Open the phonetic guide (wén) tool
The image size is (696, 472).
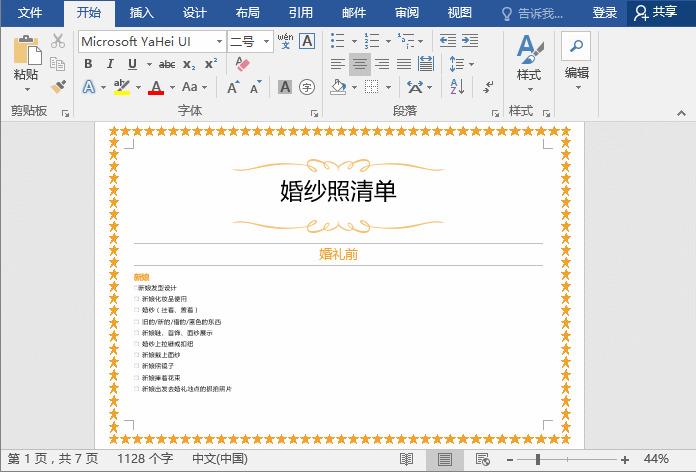(x=285, y=41)
